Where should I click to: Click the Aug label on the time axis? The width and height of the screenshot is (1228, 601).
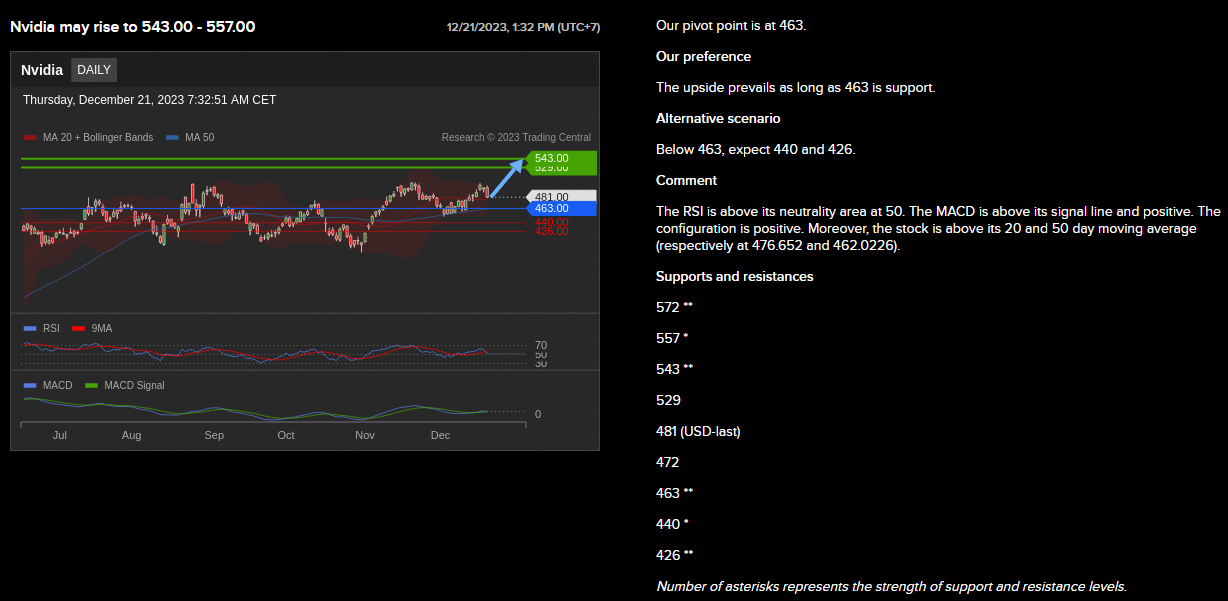[131, 436]
